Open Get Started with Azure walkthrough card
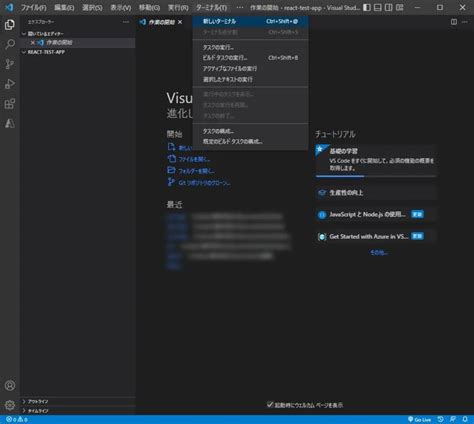This screenshot has width=474, height=424. pyautogui.click(x=376, y=236)
